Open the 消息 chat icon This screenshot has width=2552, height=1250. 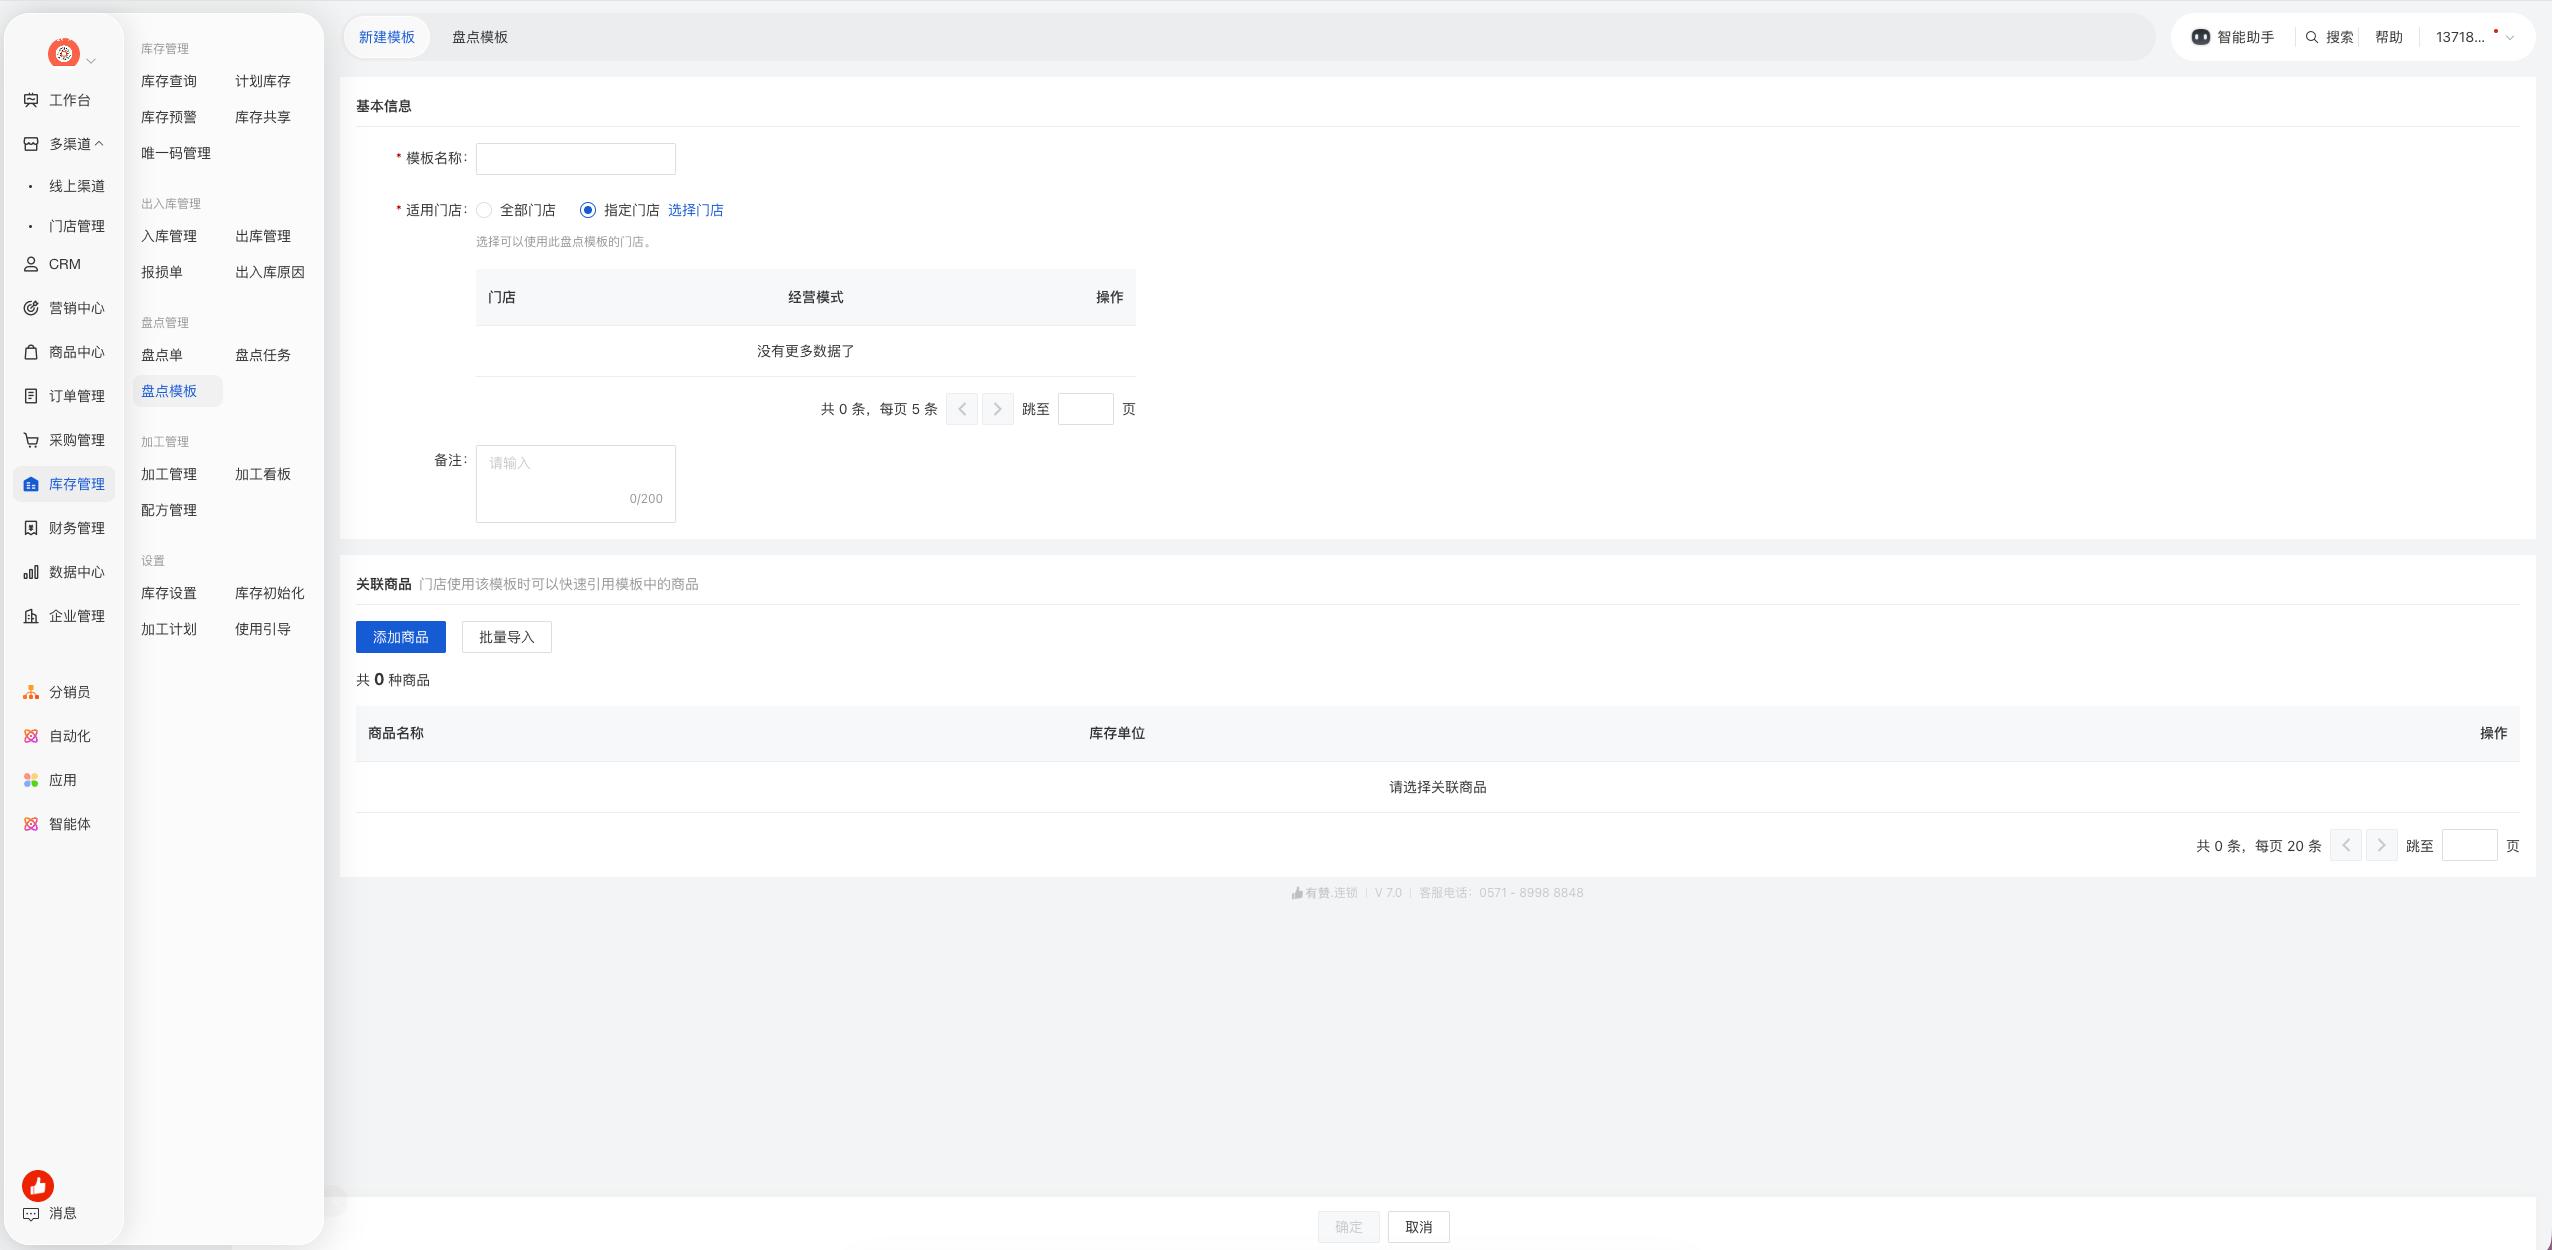click(31, 1213)
